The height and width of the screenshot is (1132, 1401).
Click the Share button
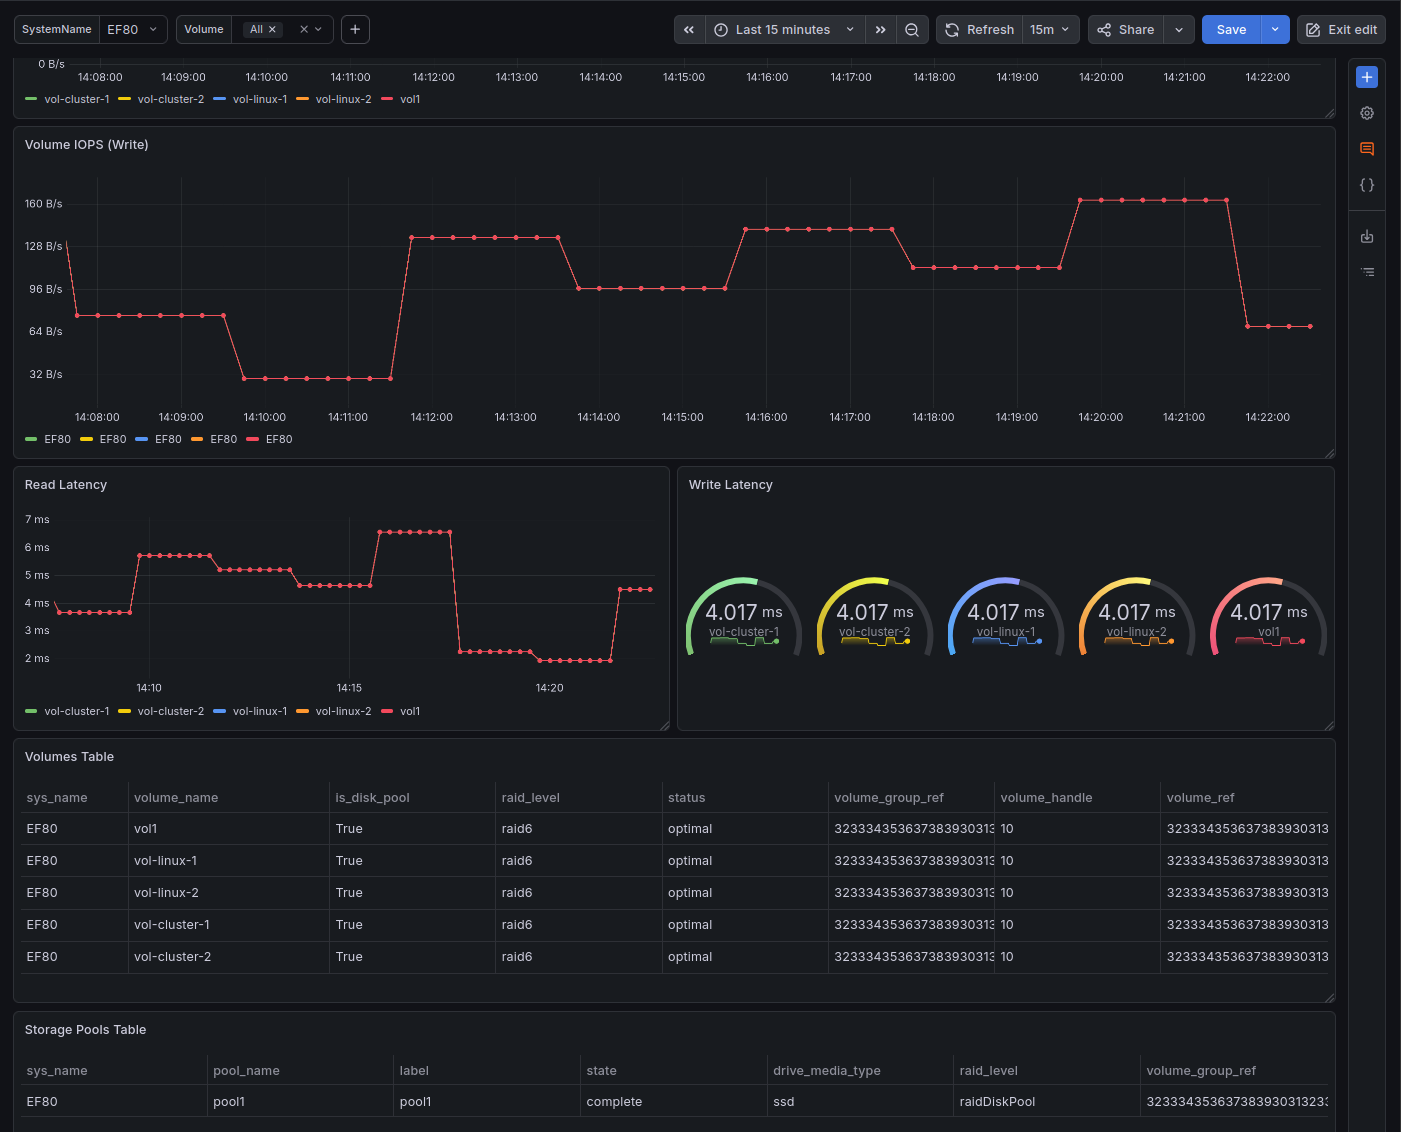click(x=1126, y=30)
